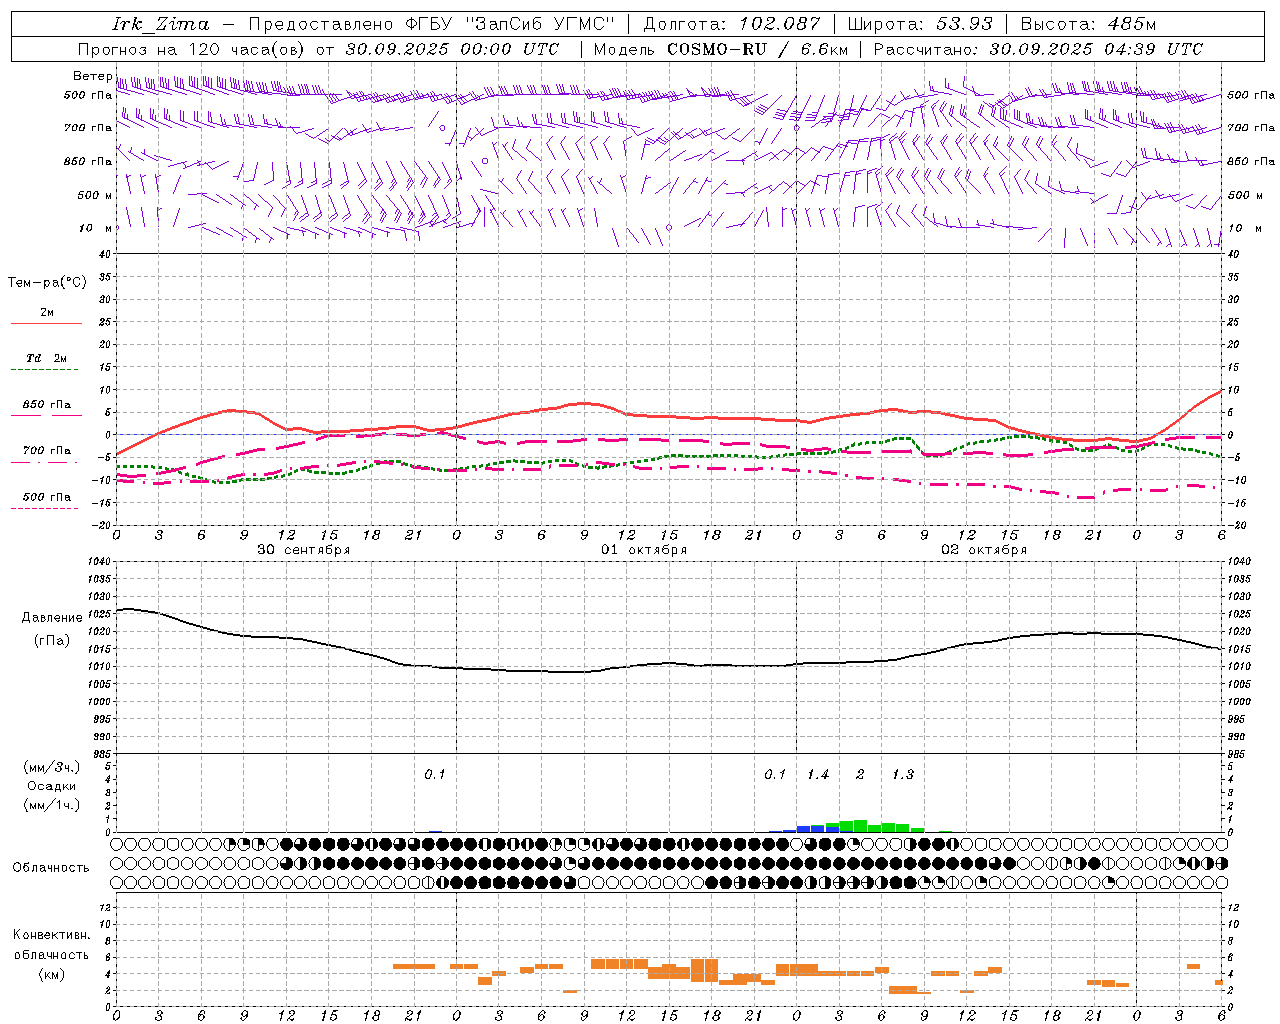Click the Конвективн. convective cloud label
The width and height of the screenshot is (1280, 1024).
coord(51,935)
